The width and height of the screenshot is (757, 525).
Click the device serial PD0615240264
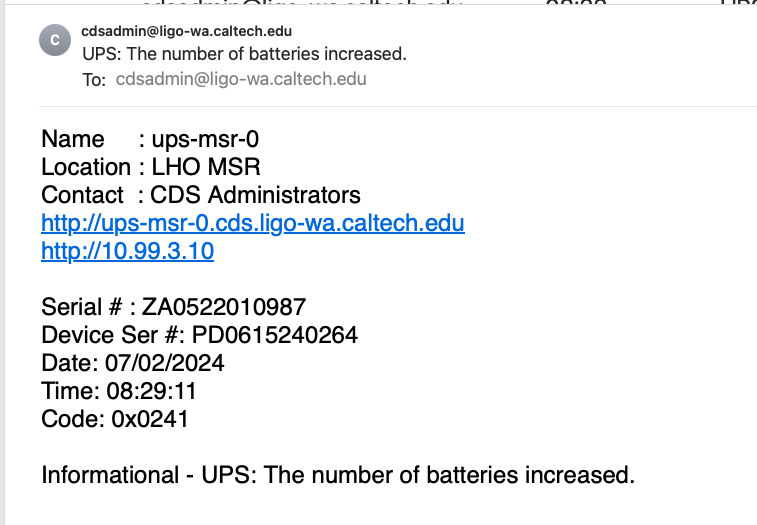[x=275, y=335]
